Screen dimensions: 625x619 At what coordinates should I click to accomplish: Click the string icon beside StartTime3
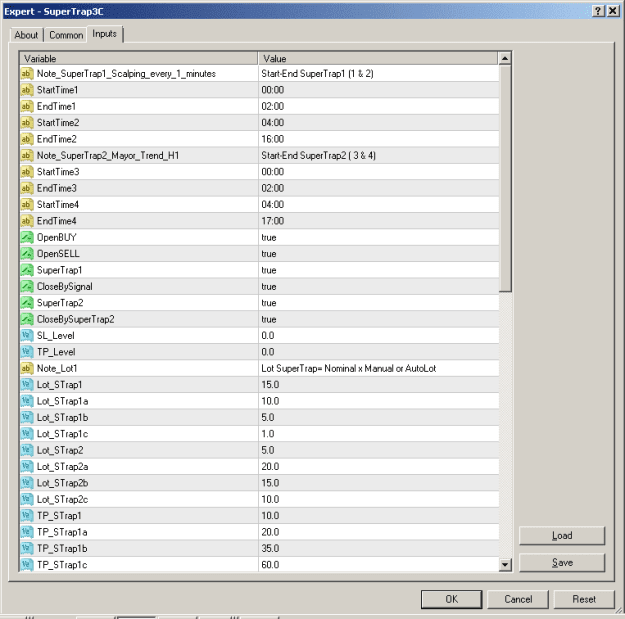tap(27, 172)
